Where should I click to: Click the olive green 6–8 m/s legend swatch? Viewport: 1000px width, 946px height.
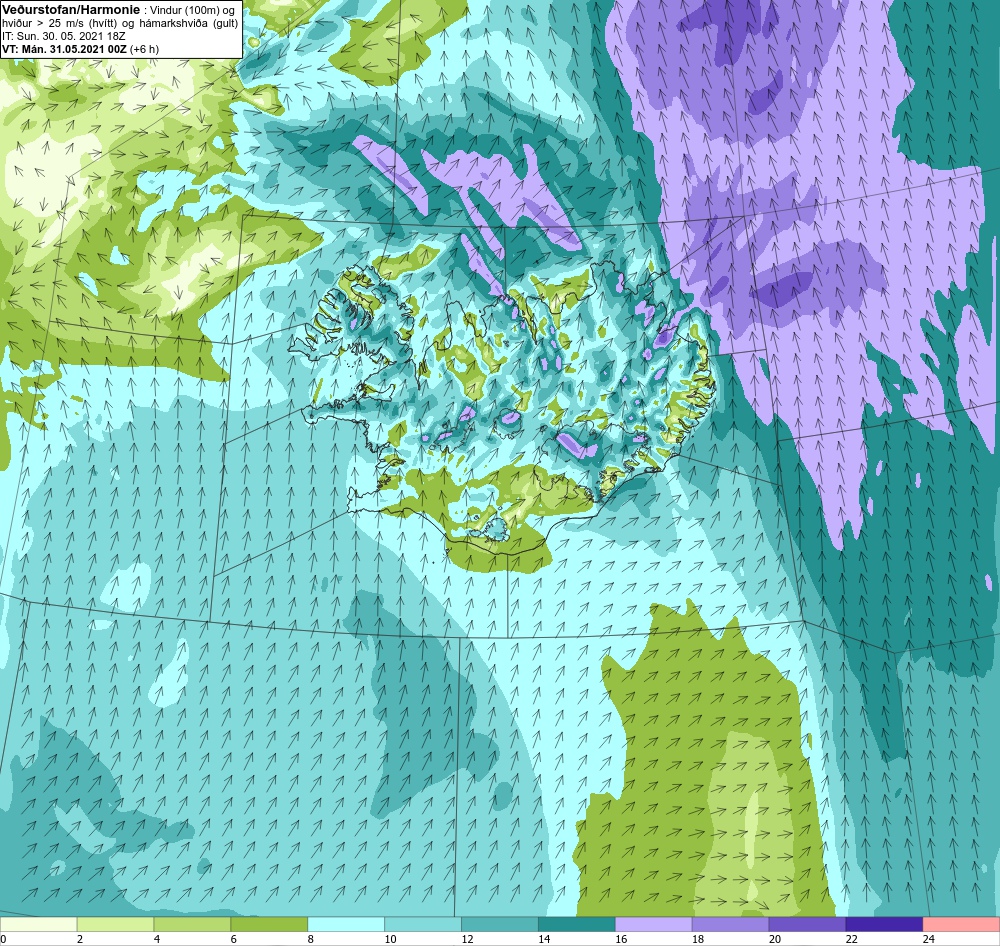(269, 924)
